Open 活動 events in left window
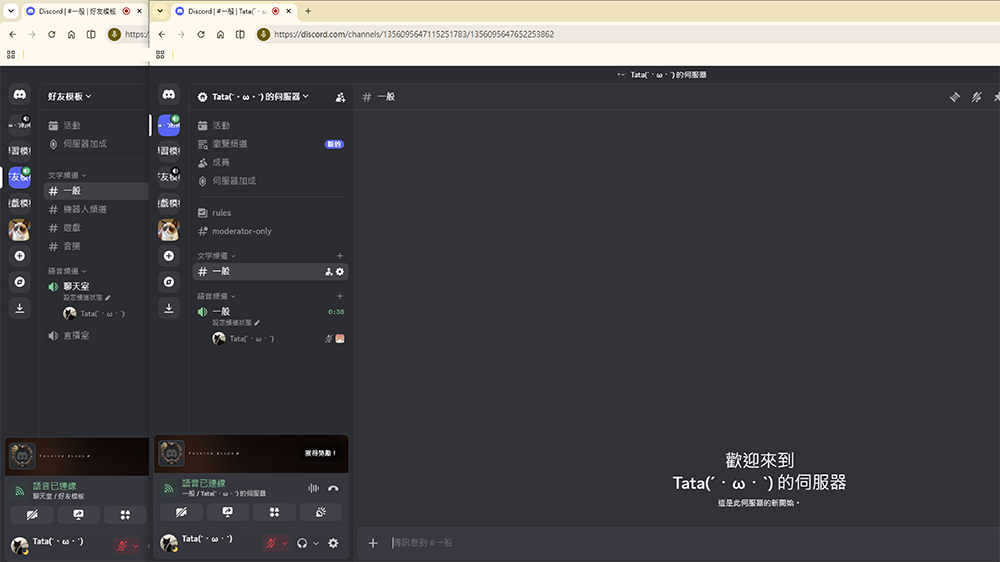1000x562 pixels. click(x=96, y=126)
